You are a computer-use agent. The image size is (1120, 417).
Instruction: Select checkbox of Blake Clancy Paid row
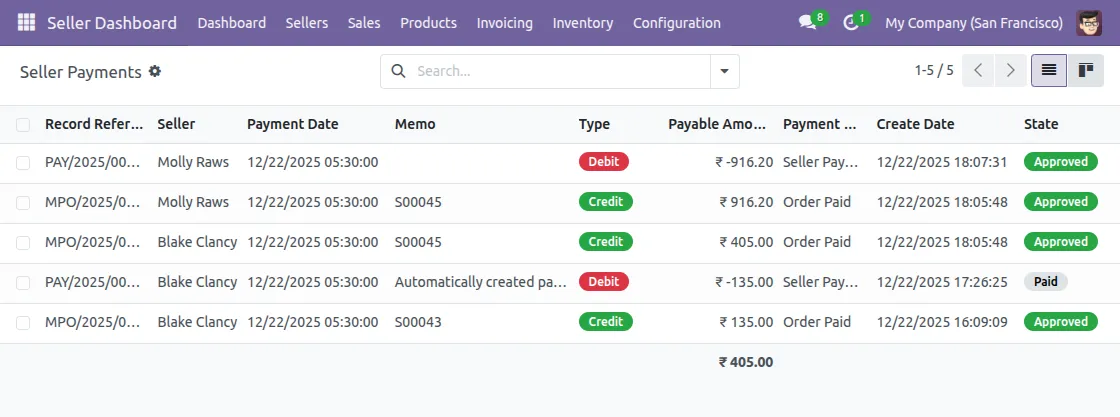[24, 283]
